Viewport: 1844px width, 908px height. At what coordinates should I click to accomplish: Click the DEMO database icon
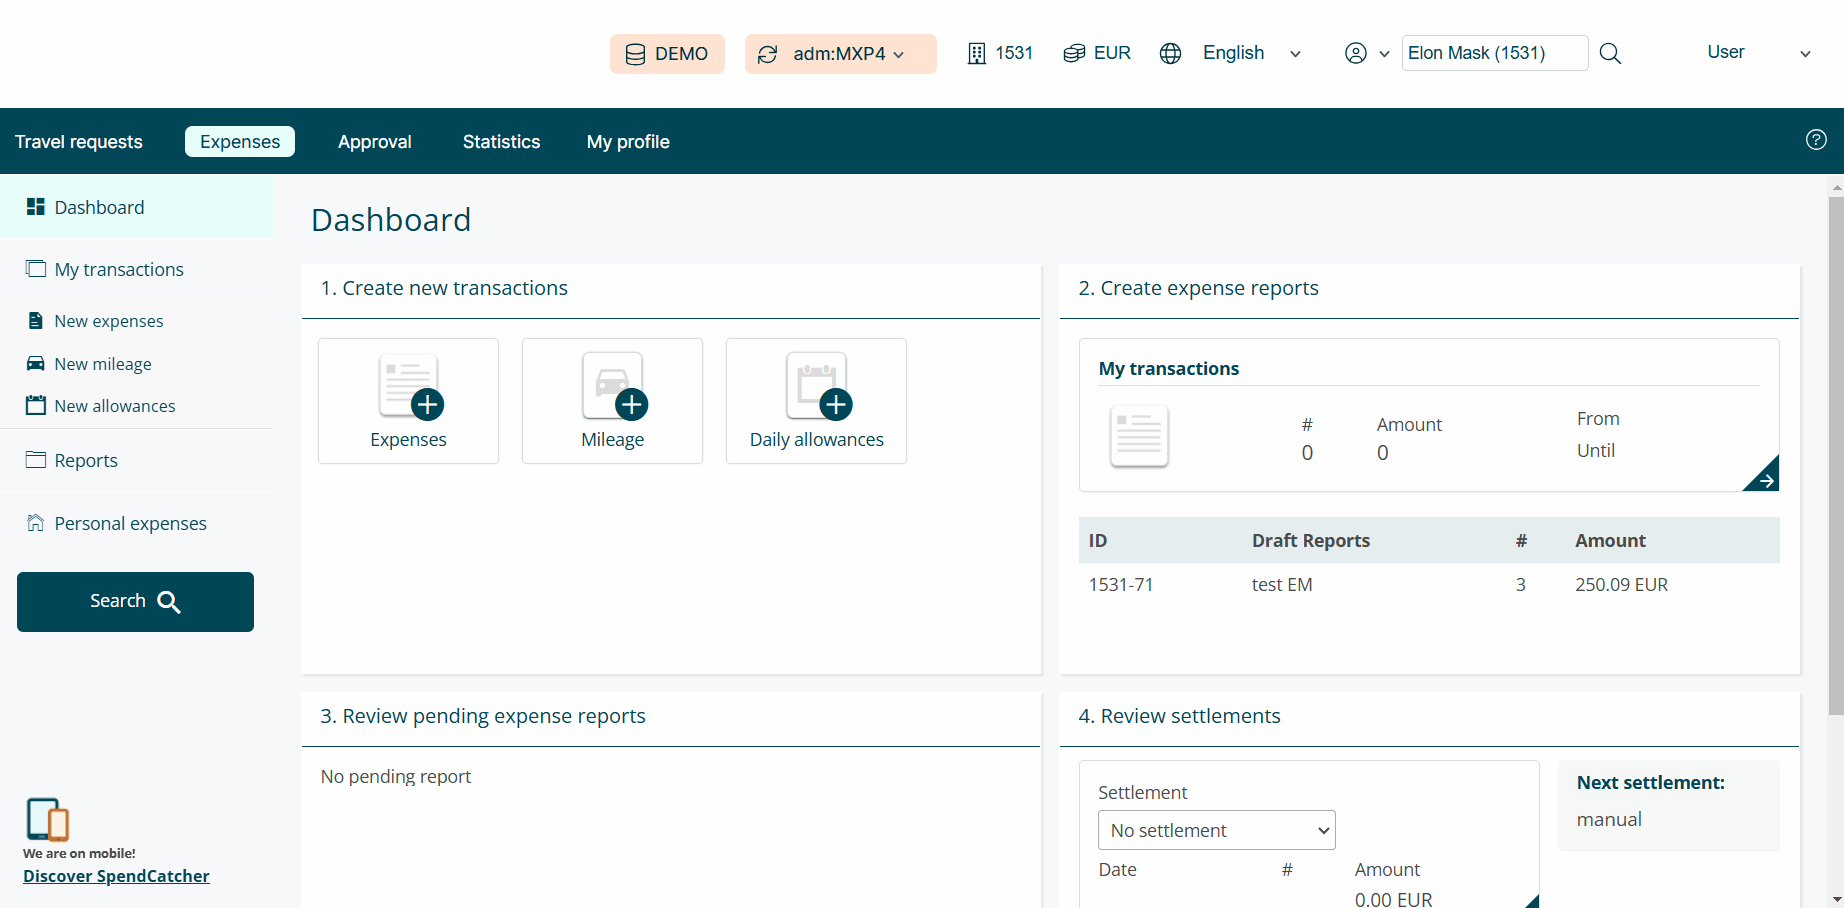636,53
